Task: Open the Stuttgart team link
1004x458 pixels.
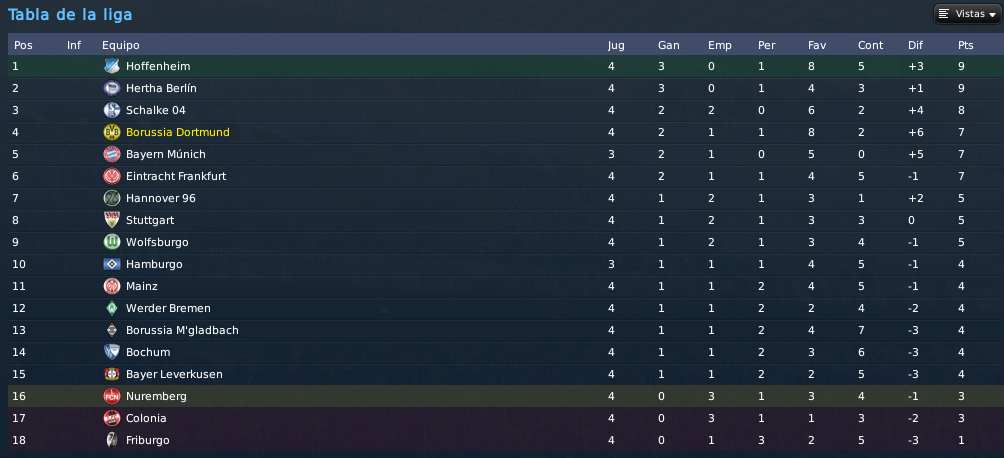Action: pos(150,220)
